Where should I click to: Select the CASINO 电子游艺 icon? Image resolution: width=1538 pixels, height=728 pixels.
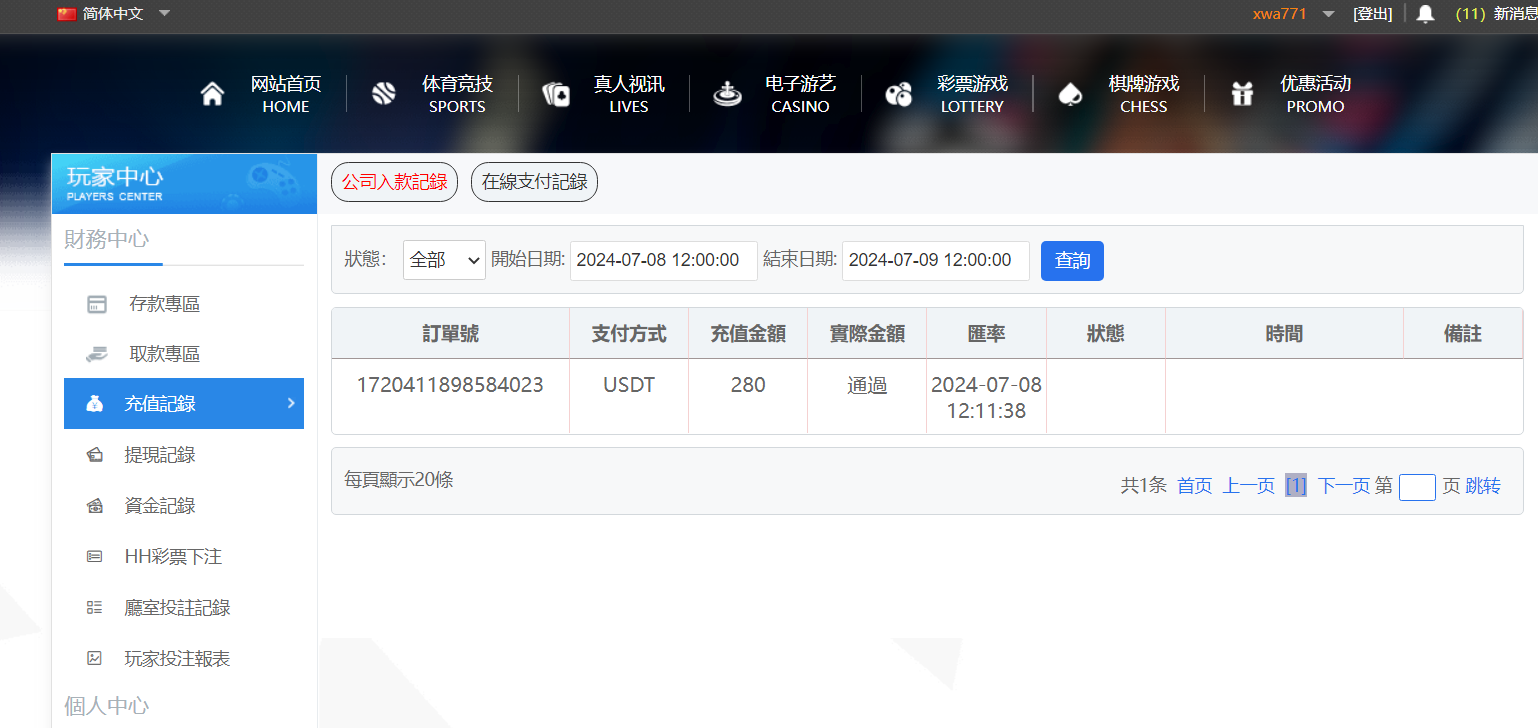click(x=727, y=93)
